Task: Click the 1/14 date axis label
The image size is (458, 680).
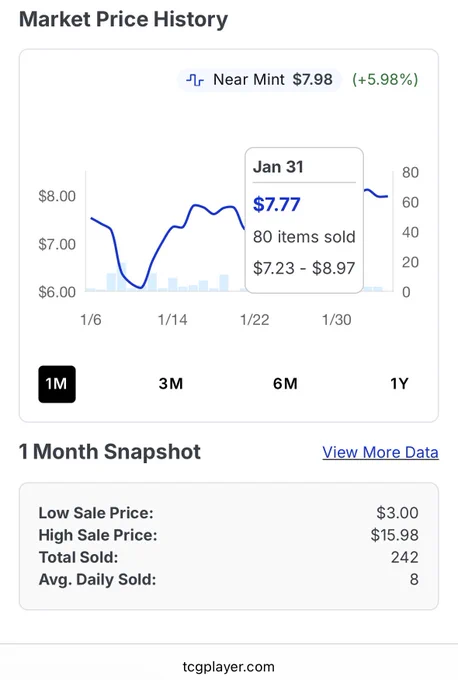Action: (172, 320)
